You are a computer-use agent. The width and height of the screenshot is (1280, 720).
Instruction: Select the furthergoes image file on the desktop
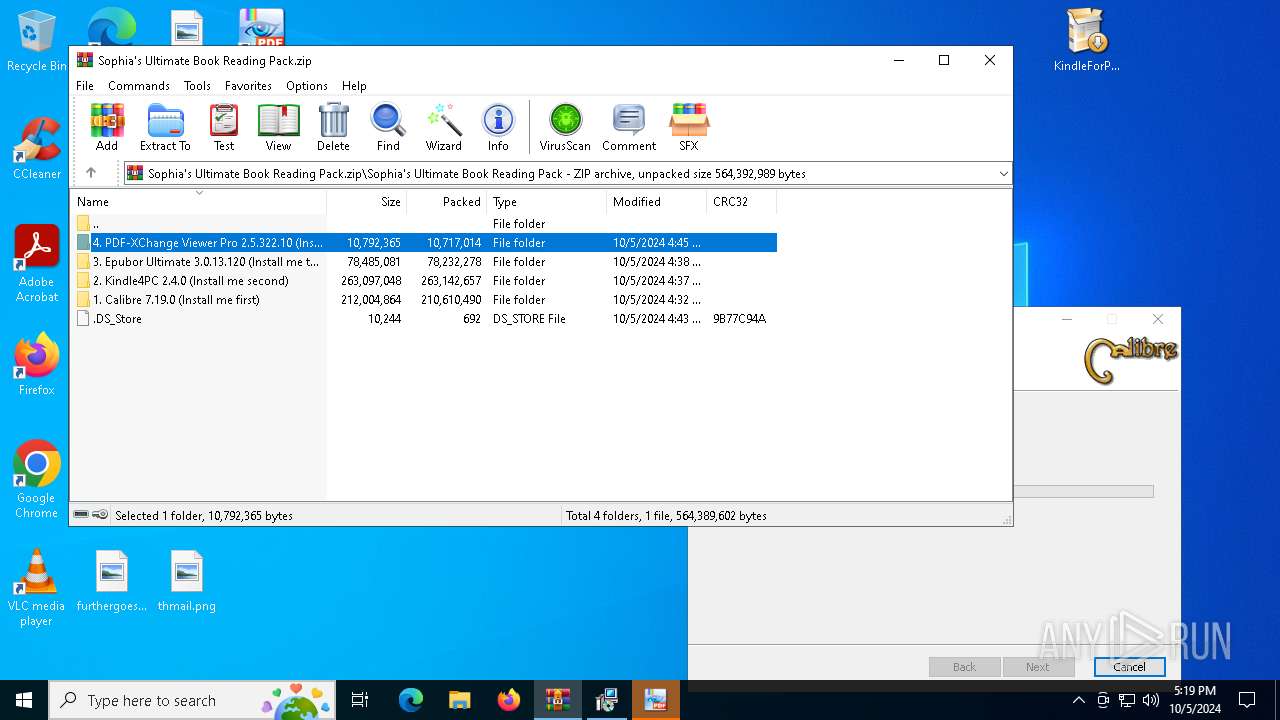click(x=112, y=581)
